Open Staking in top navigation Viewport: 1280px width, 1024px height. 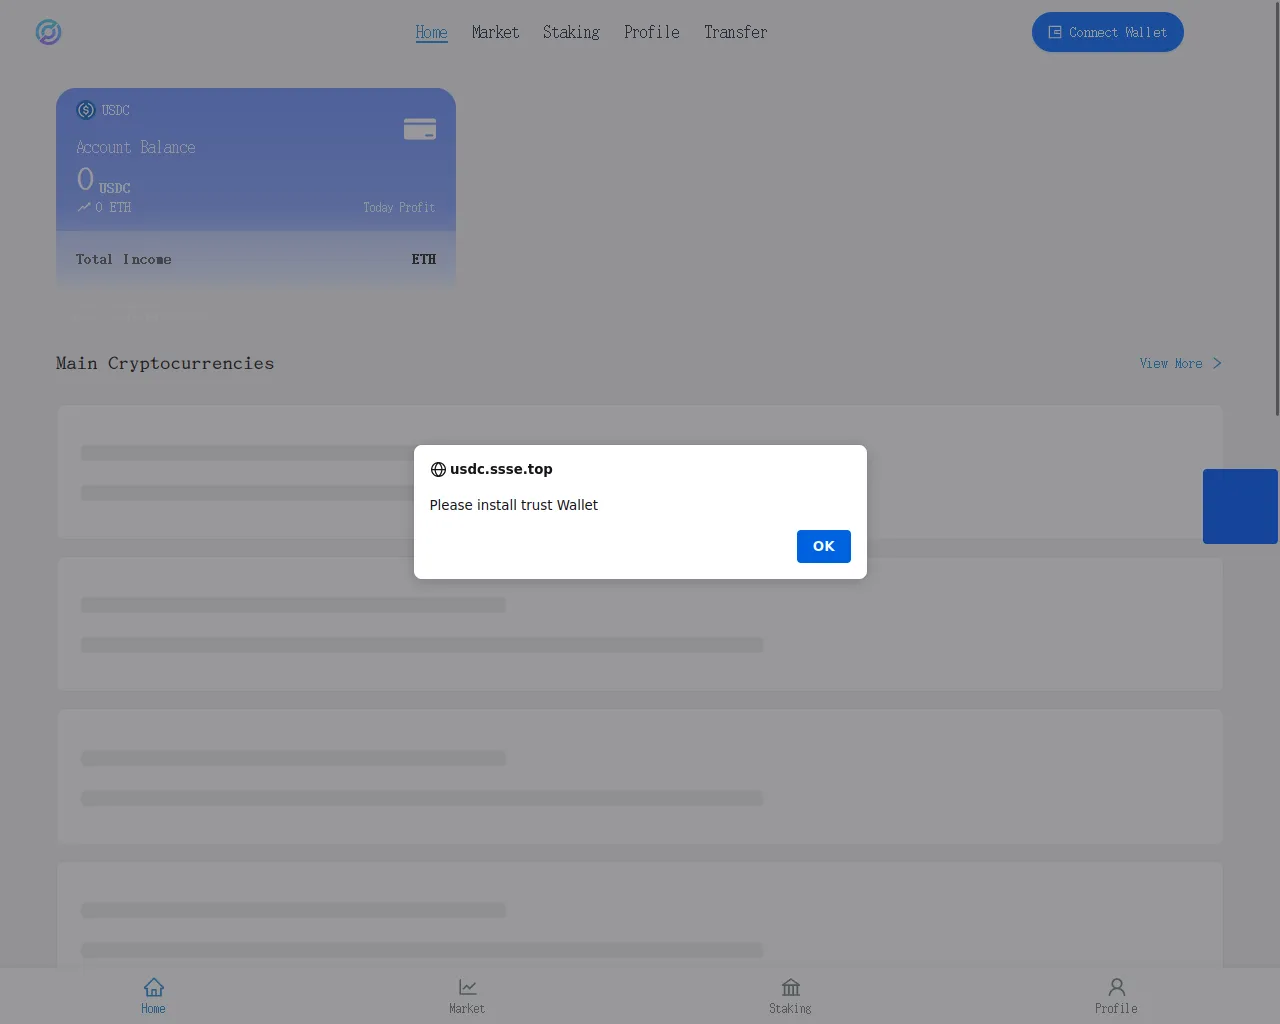[x=571, y=32]
